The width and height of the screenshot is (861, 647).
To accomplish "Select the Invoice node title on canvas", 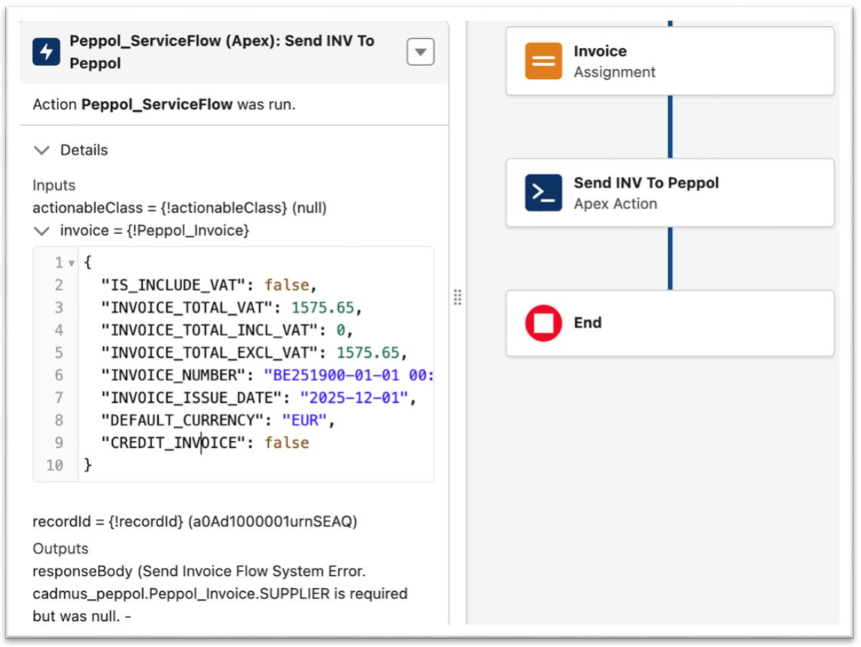I will pyautogui.click(x=600, y=51).
